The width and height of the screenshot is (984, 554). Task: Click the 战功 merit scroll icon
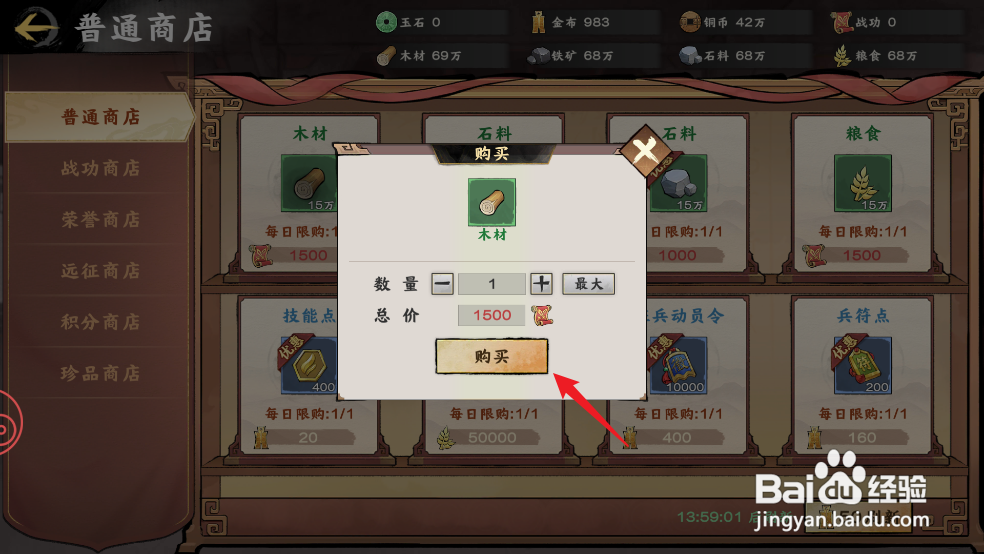842,22
